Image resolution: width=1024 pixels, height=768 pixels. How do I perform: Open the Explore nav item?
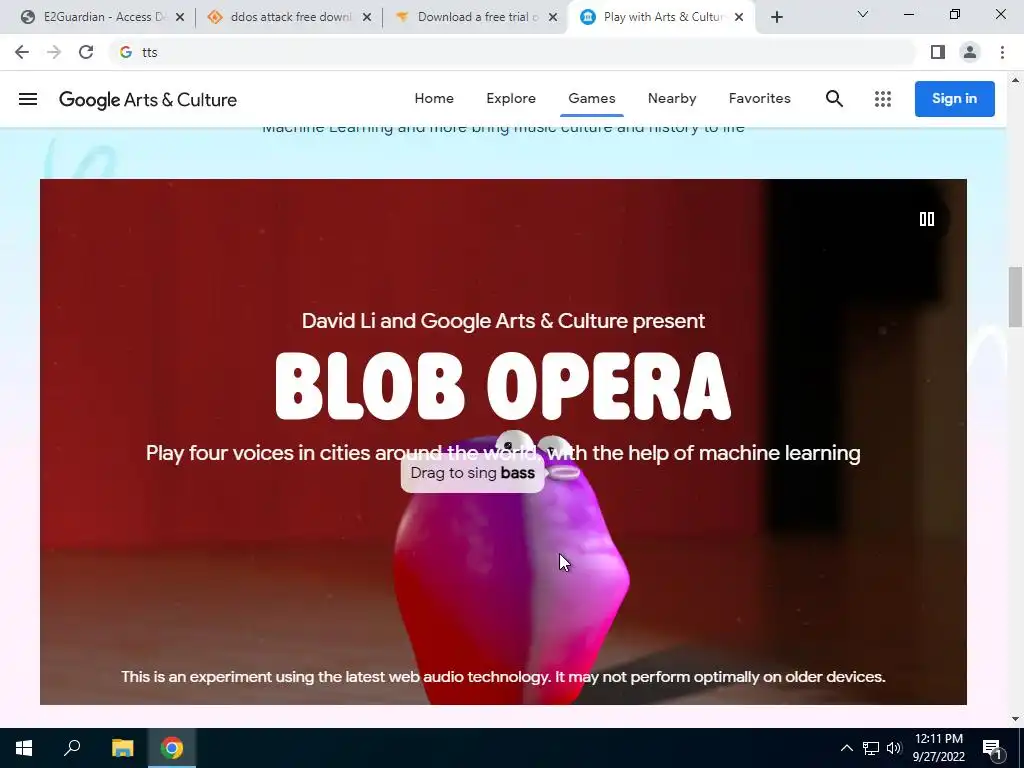(511, 98)
